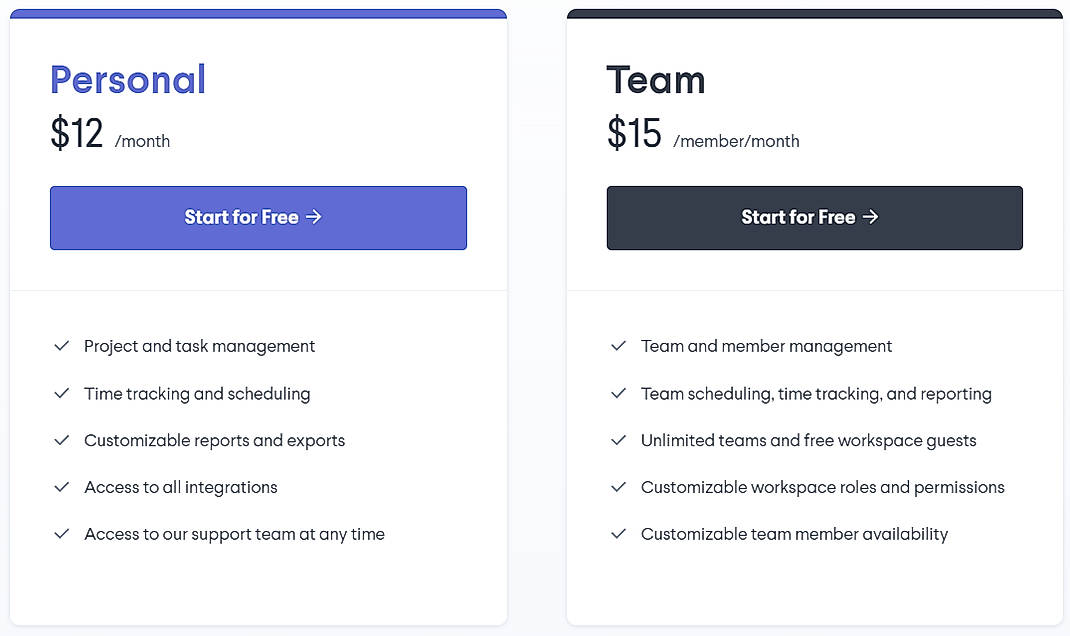1070x636 pixels.
Task: Select the Personal plan heading
Action: 128,80
